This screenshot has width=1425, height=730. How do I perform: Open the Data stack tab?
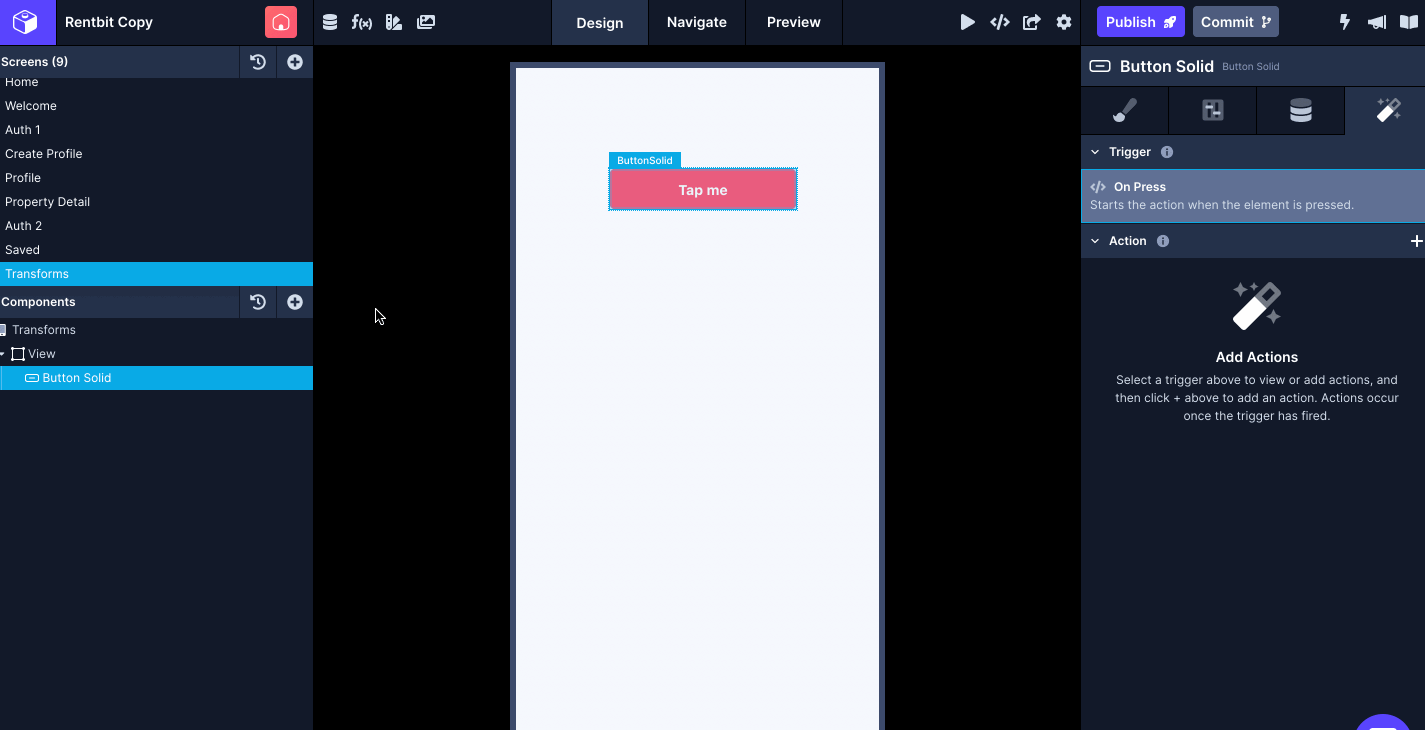pyautogui.click(x=1300, y=110)
